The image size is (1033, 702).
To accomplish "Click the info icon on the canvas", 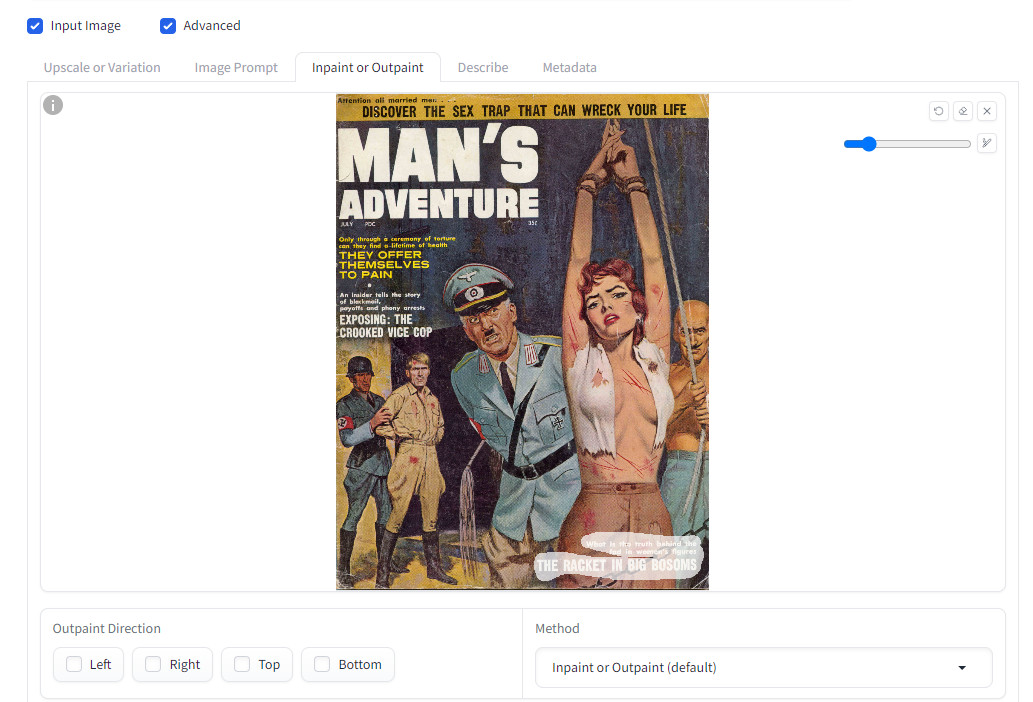I will tap(53, 105).
